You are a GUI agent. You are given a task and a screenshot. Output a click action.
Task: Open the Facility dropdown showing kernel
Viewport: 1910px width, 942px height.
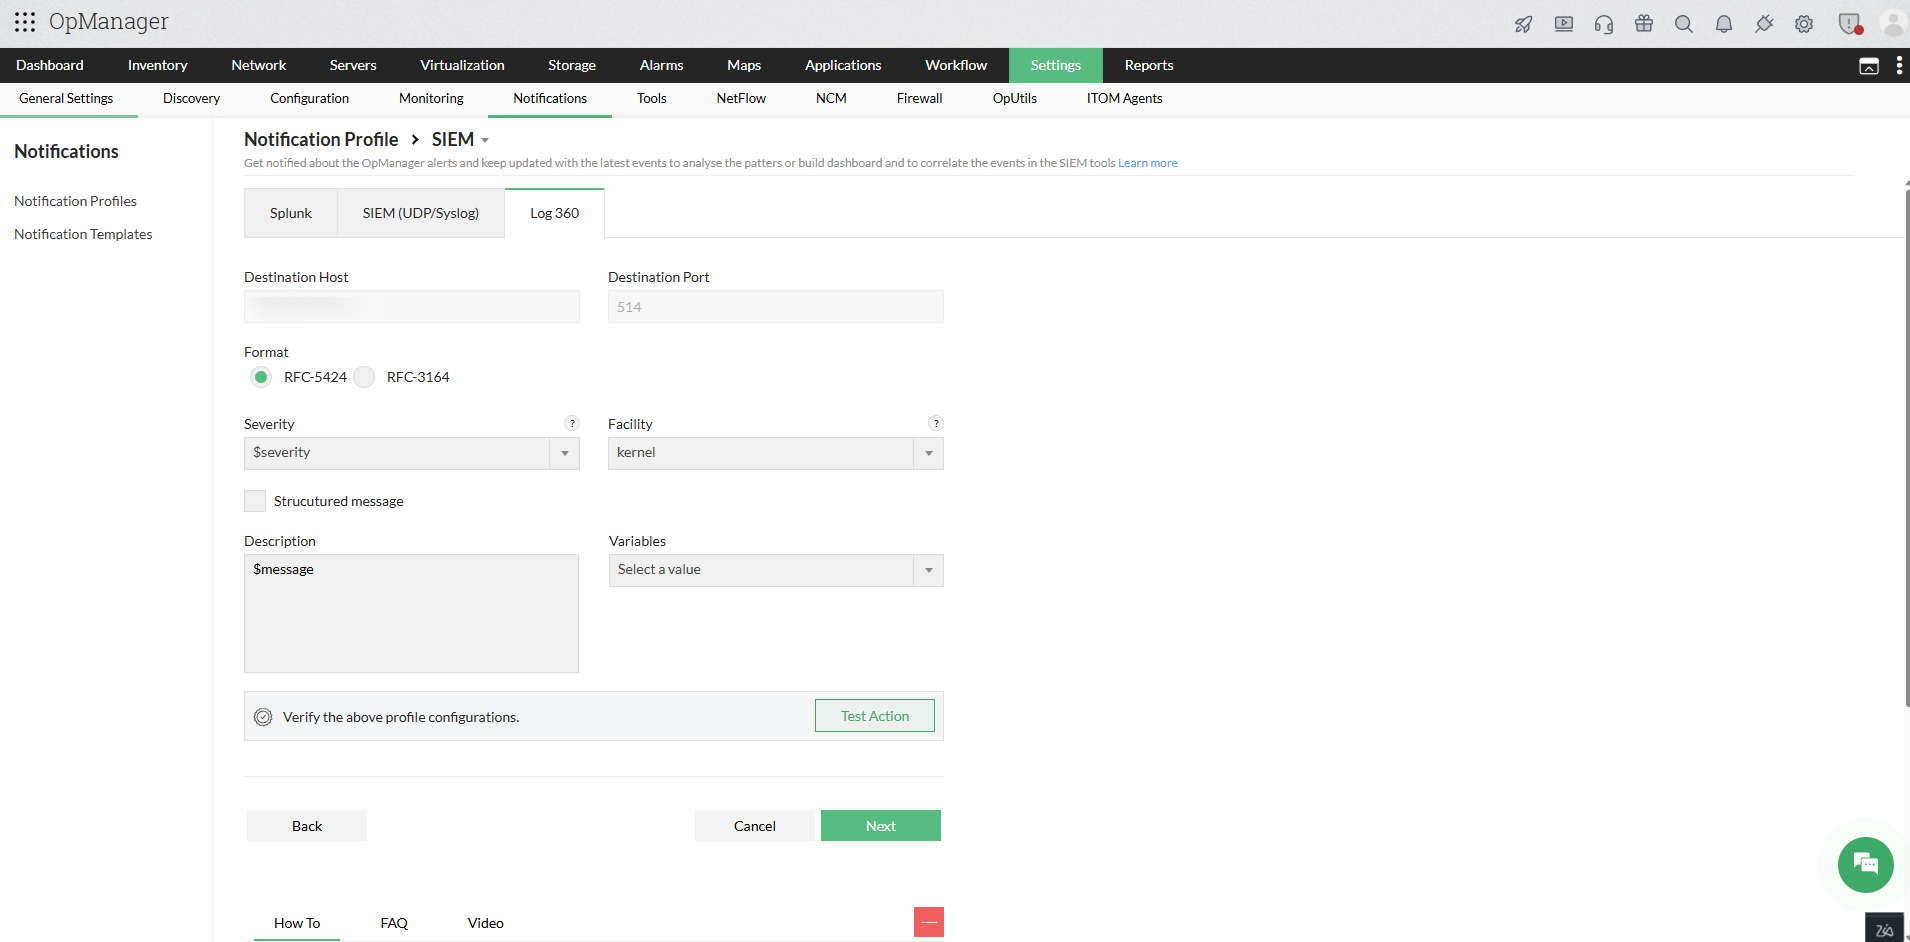776,453
